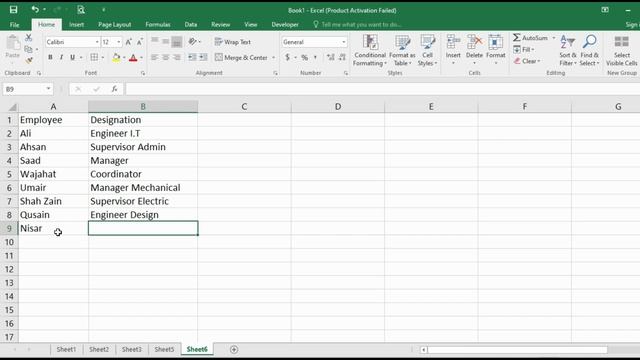
Task: Switch to Sheet1 tab
Action: tap(66, 349)
